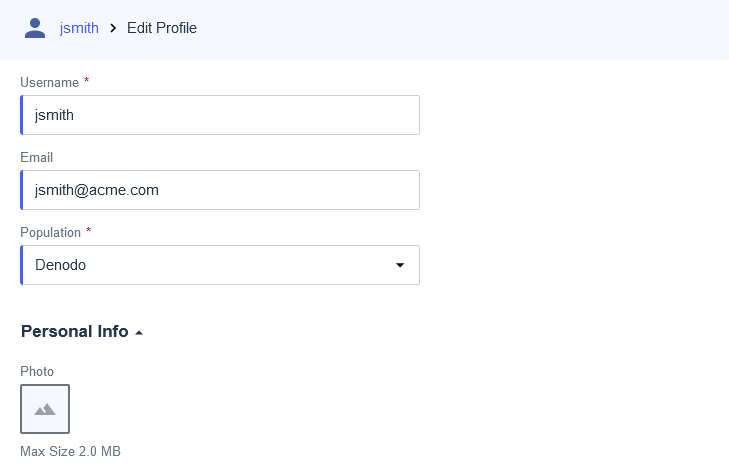Collapse Personal Info using the caret

pyautogui.click(x=139, y=332)
